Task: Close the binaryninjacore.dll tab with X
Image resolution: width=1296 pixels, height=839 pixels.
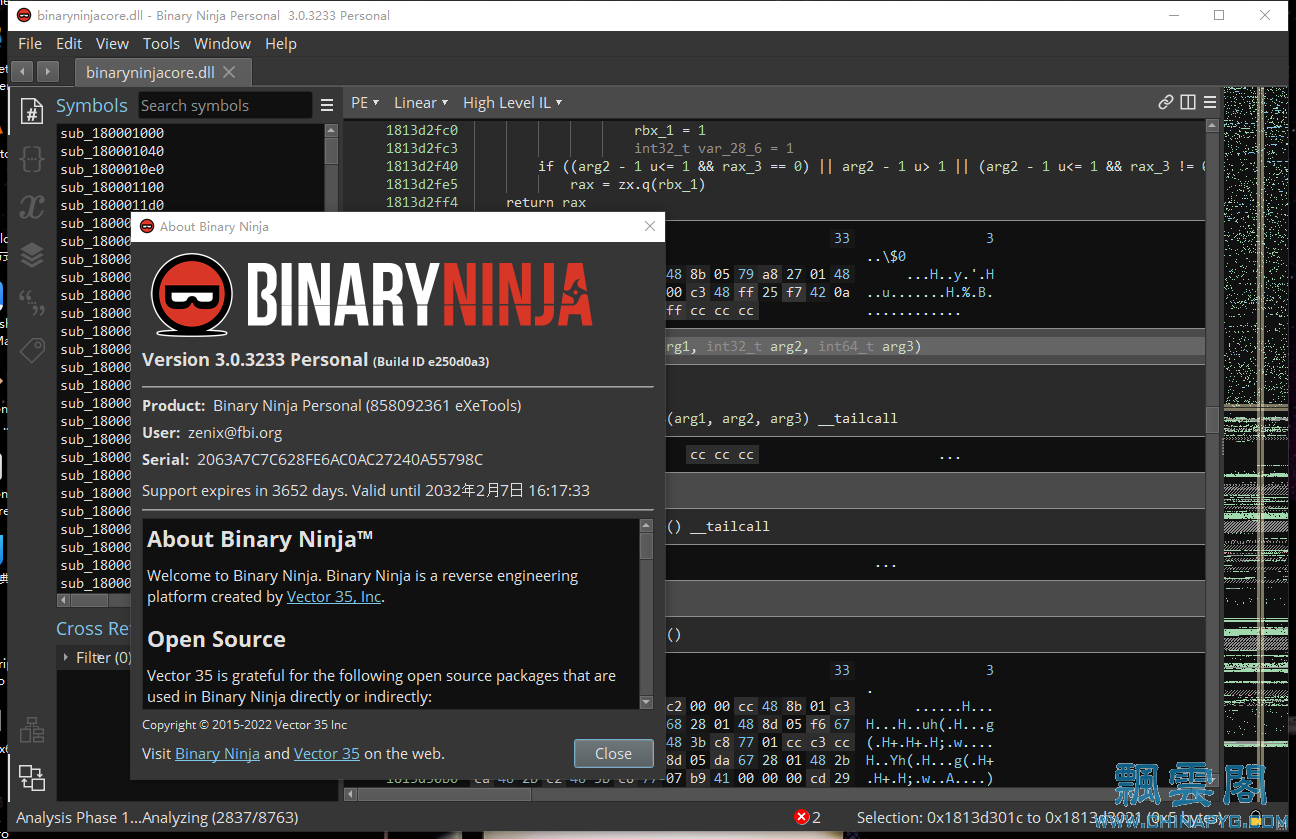Action: click(x=229, y=72)
